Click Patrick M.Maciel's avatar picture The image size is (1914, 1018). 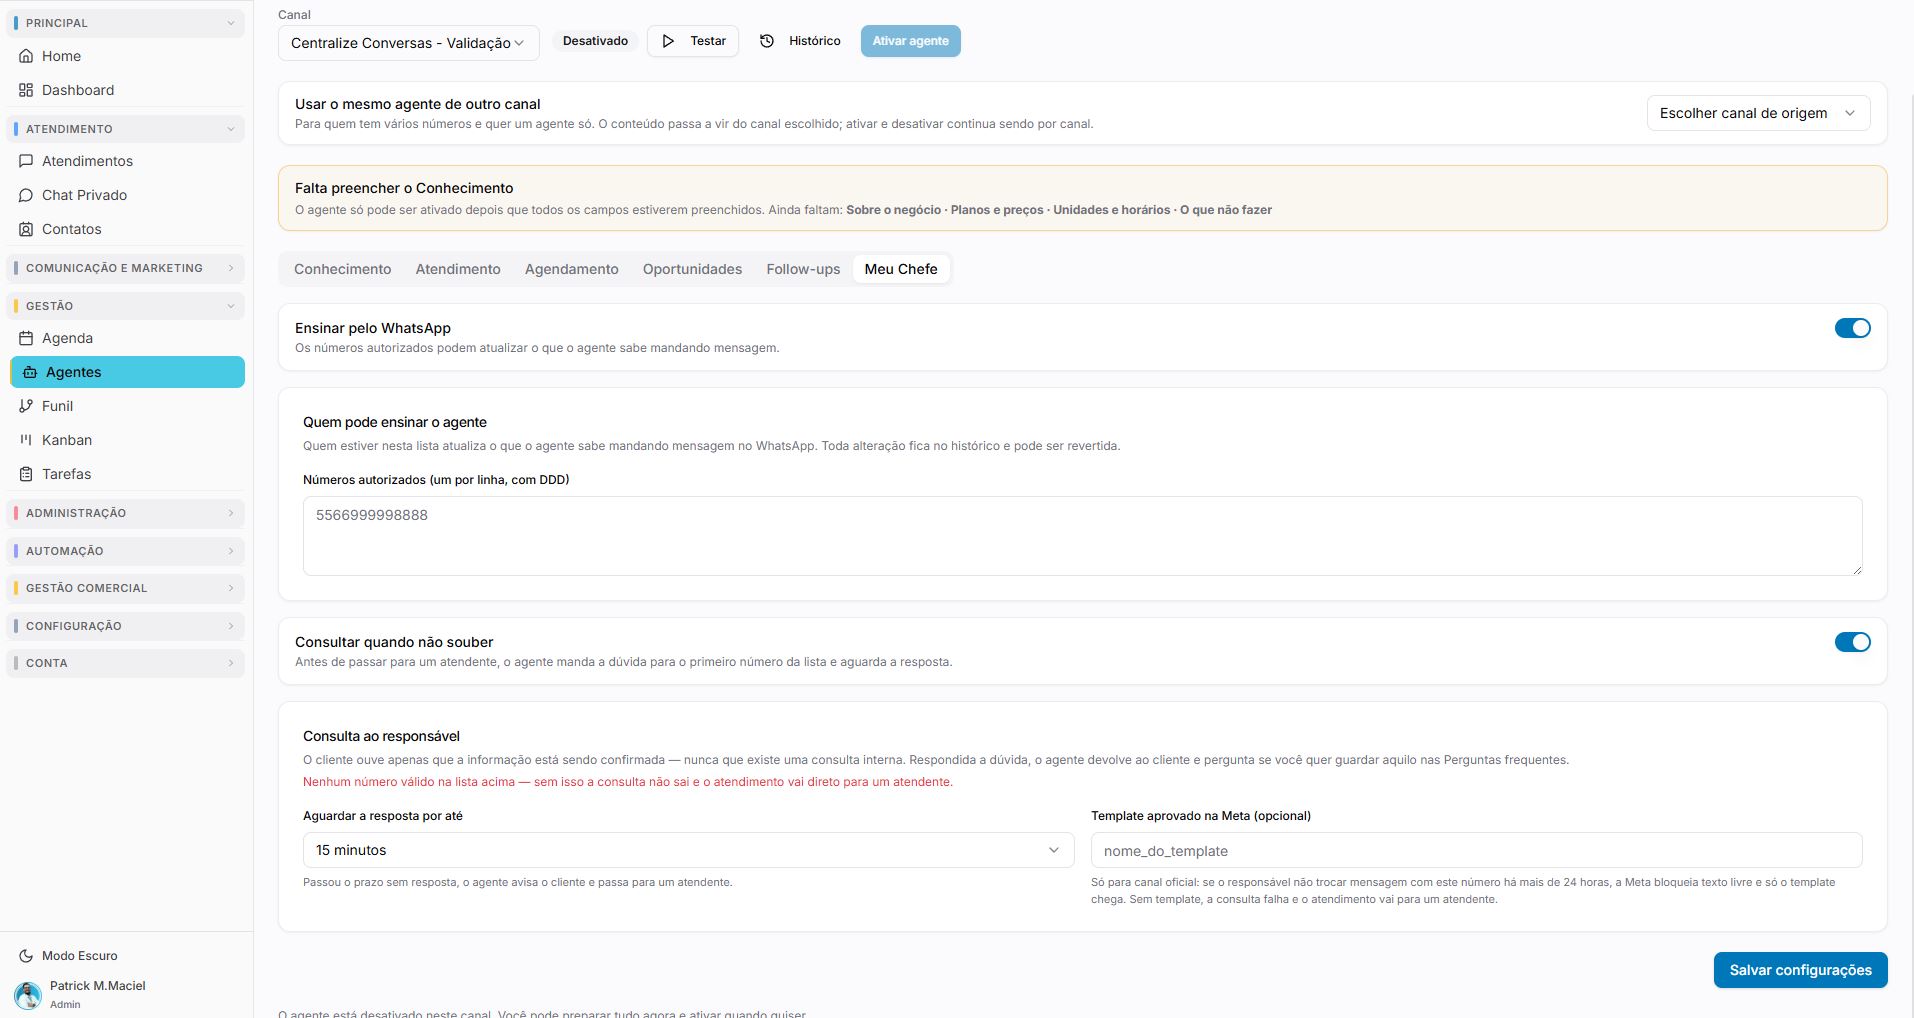(x=28, y=995)
